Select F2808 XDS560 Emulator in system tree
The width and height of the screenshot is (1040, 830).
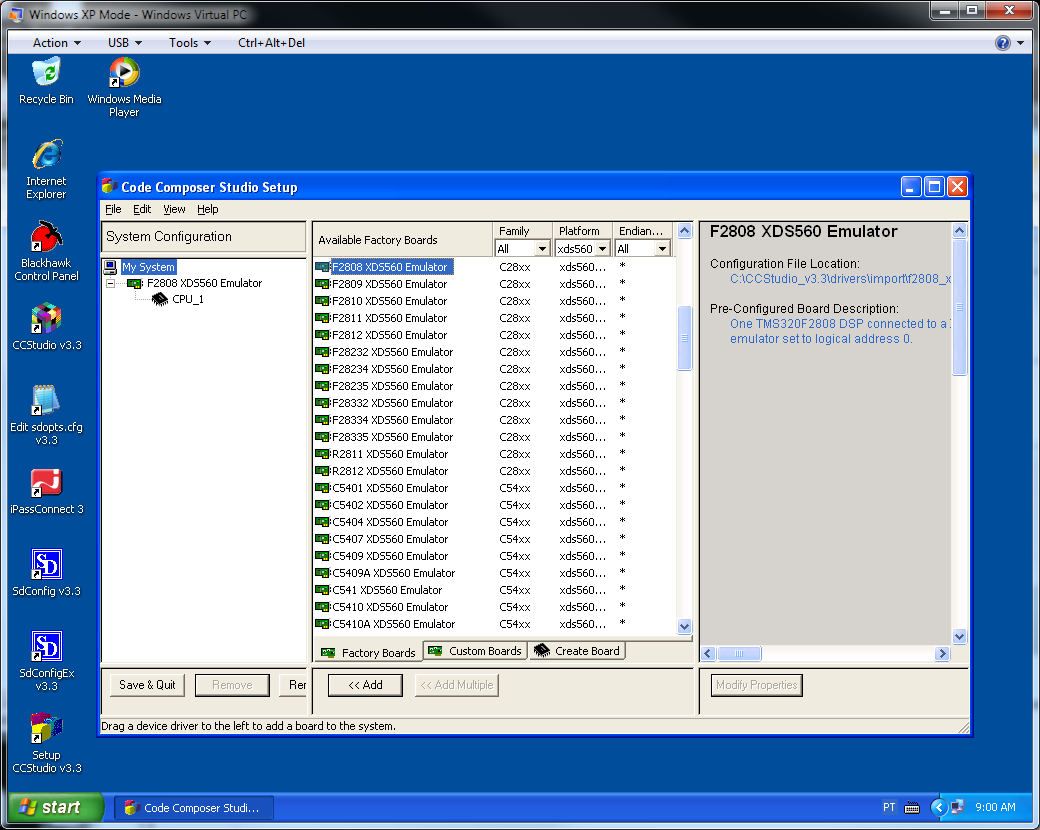tap(204, 283)
